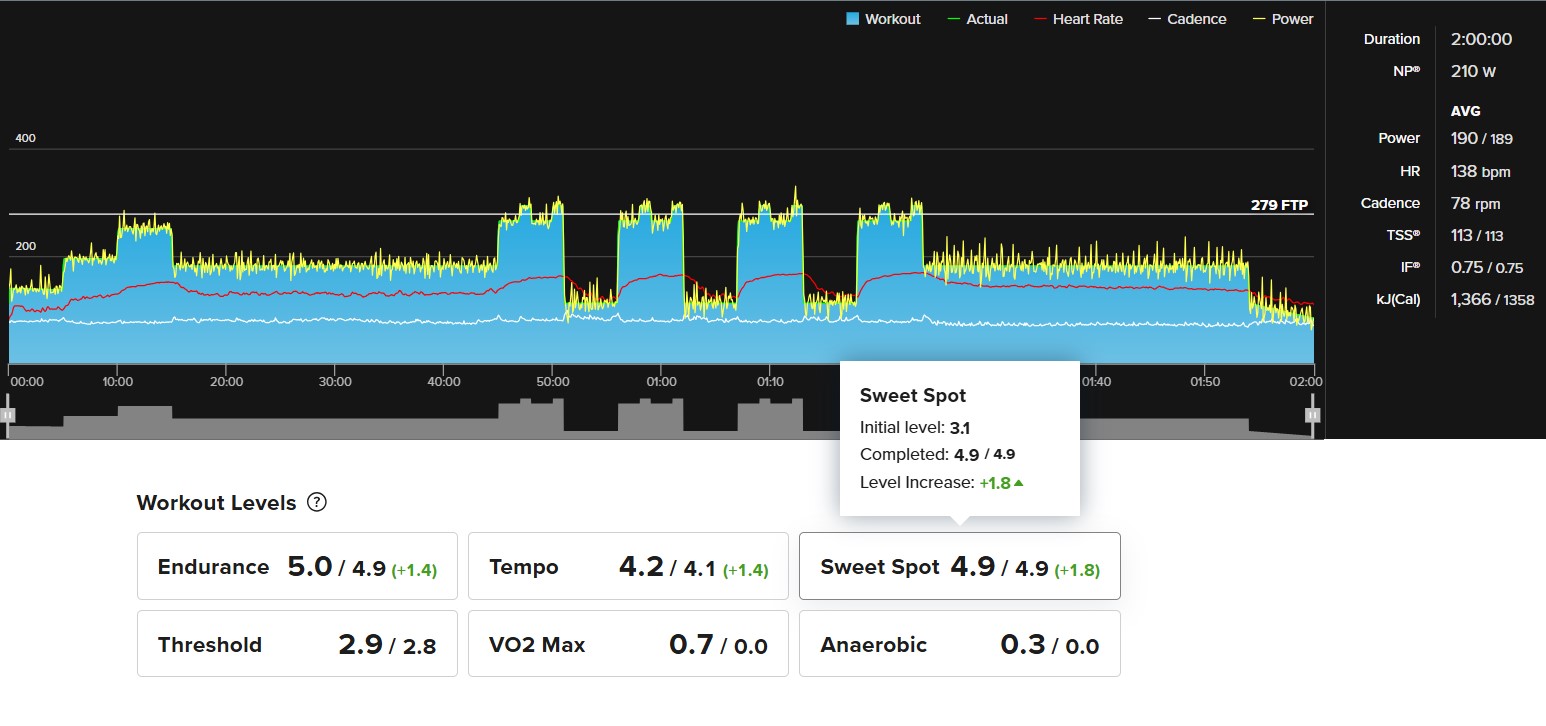Toggle the Heart Rate legend entry

[x=1078, y=19]
